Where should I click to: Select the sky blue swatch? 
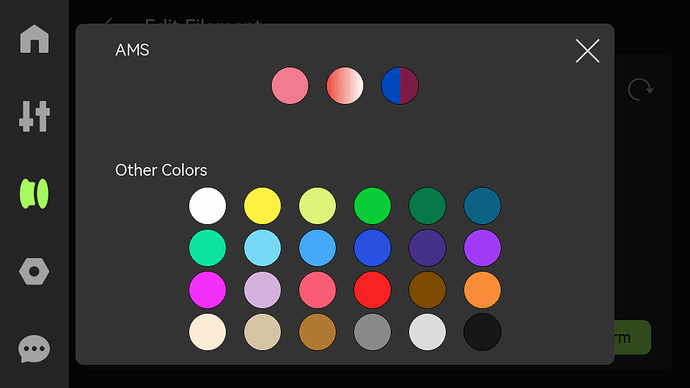[x=317, y=248]
